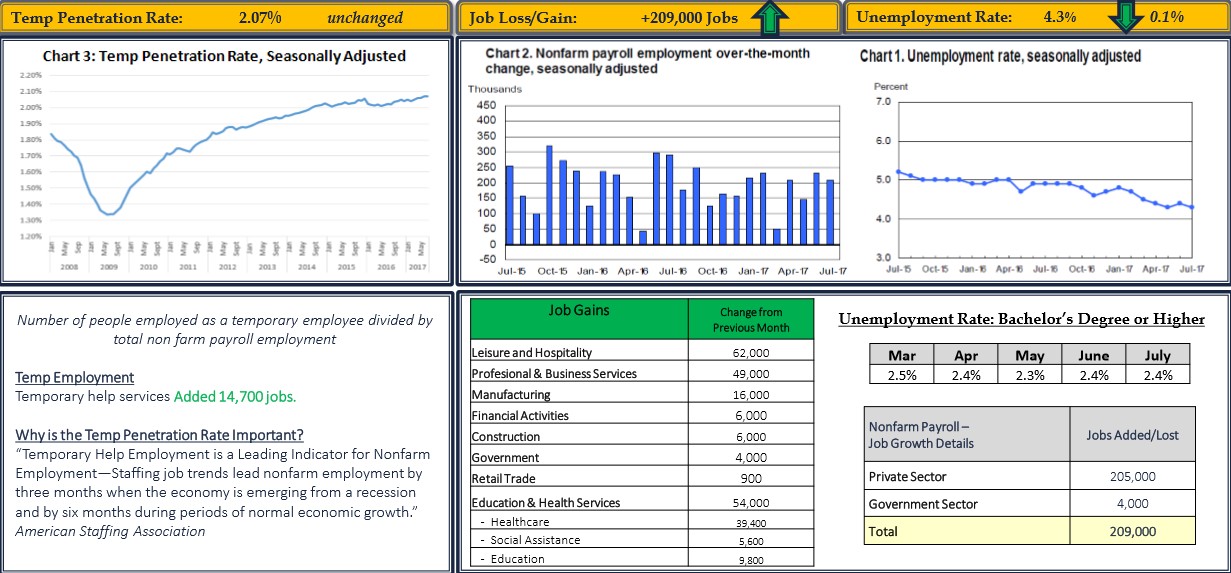
Task: Select the Retail Trade row label
Action: tap(506, 479)
